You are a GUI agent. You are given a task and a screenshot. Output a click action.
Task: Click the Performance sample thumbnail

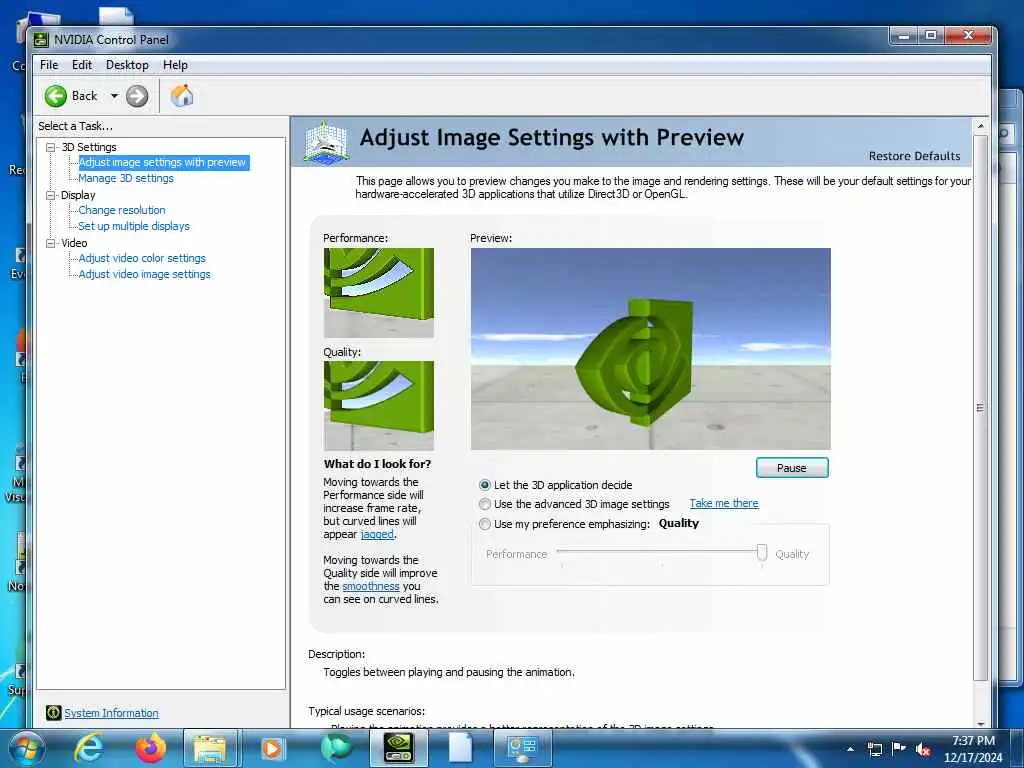[379, 293]
